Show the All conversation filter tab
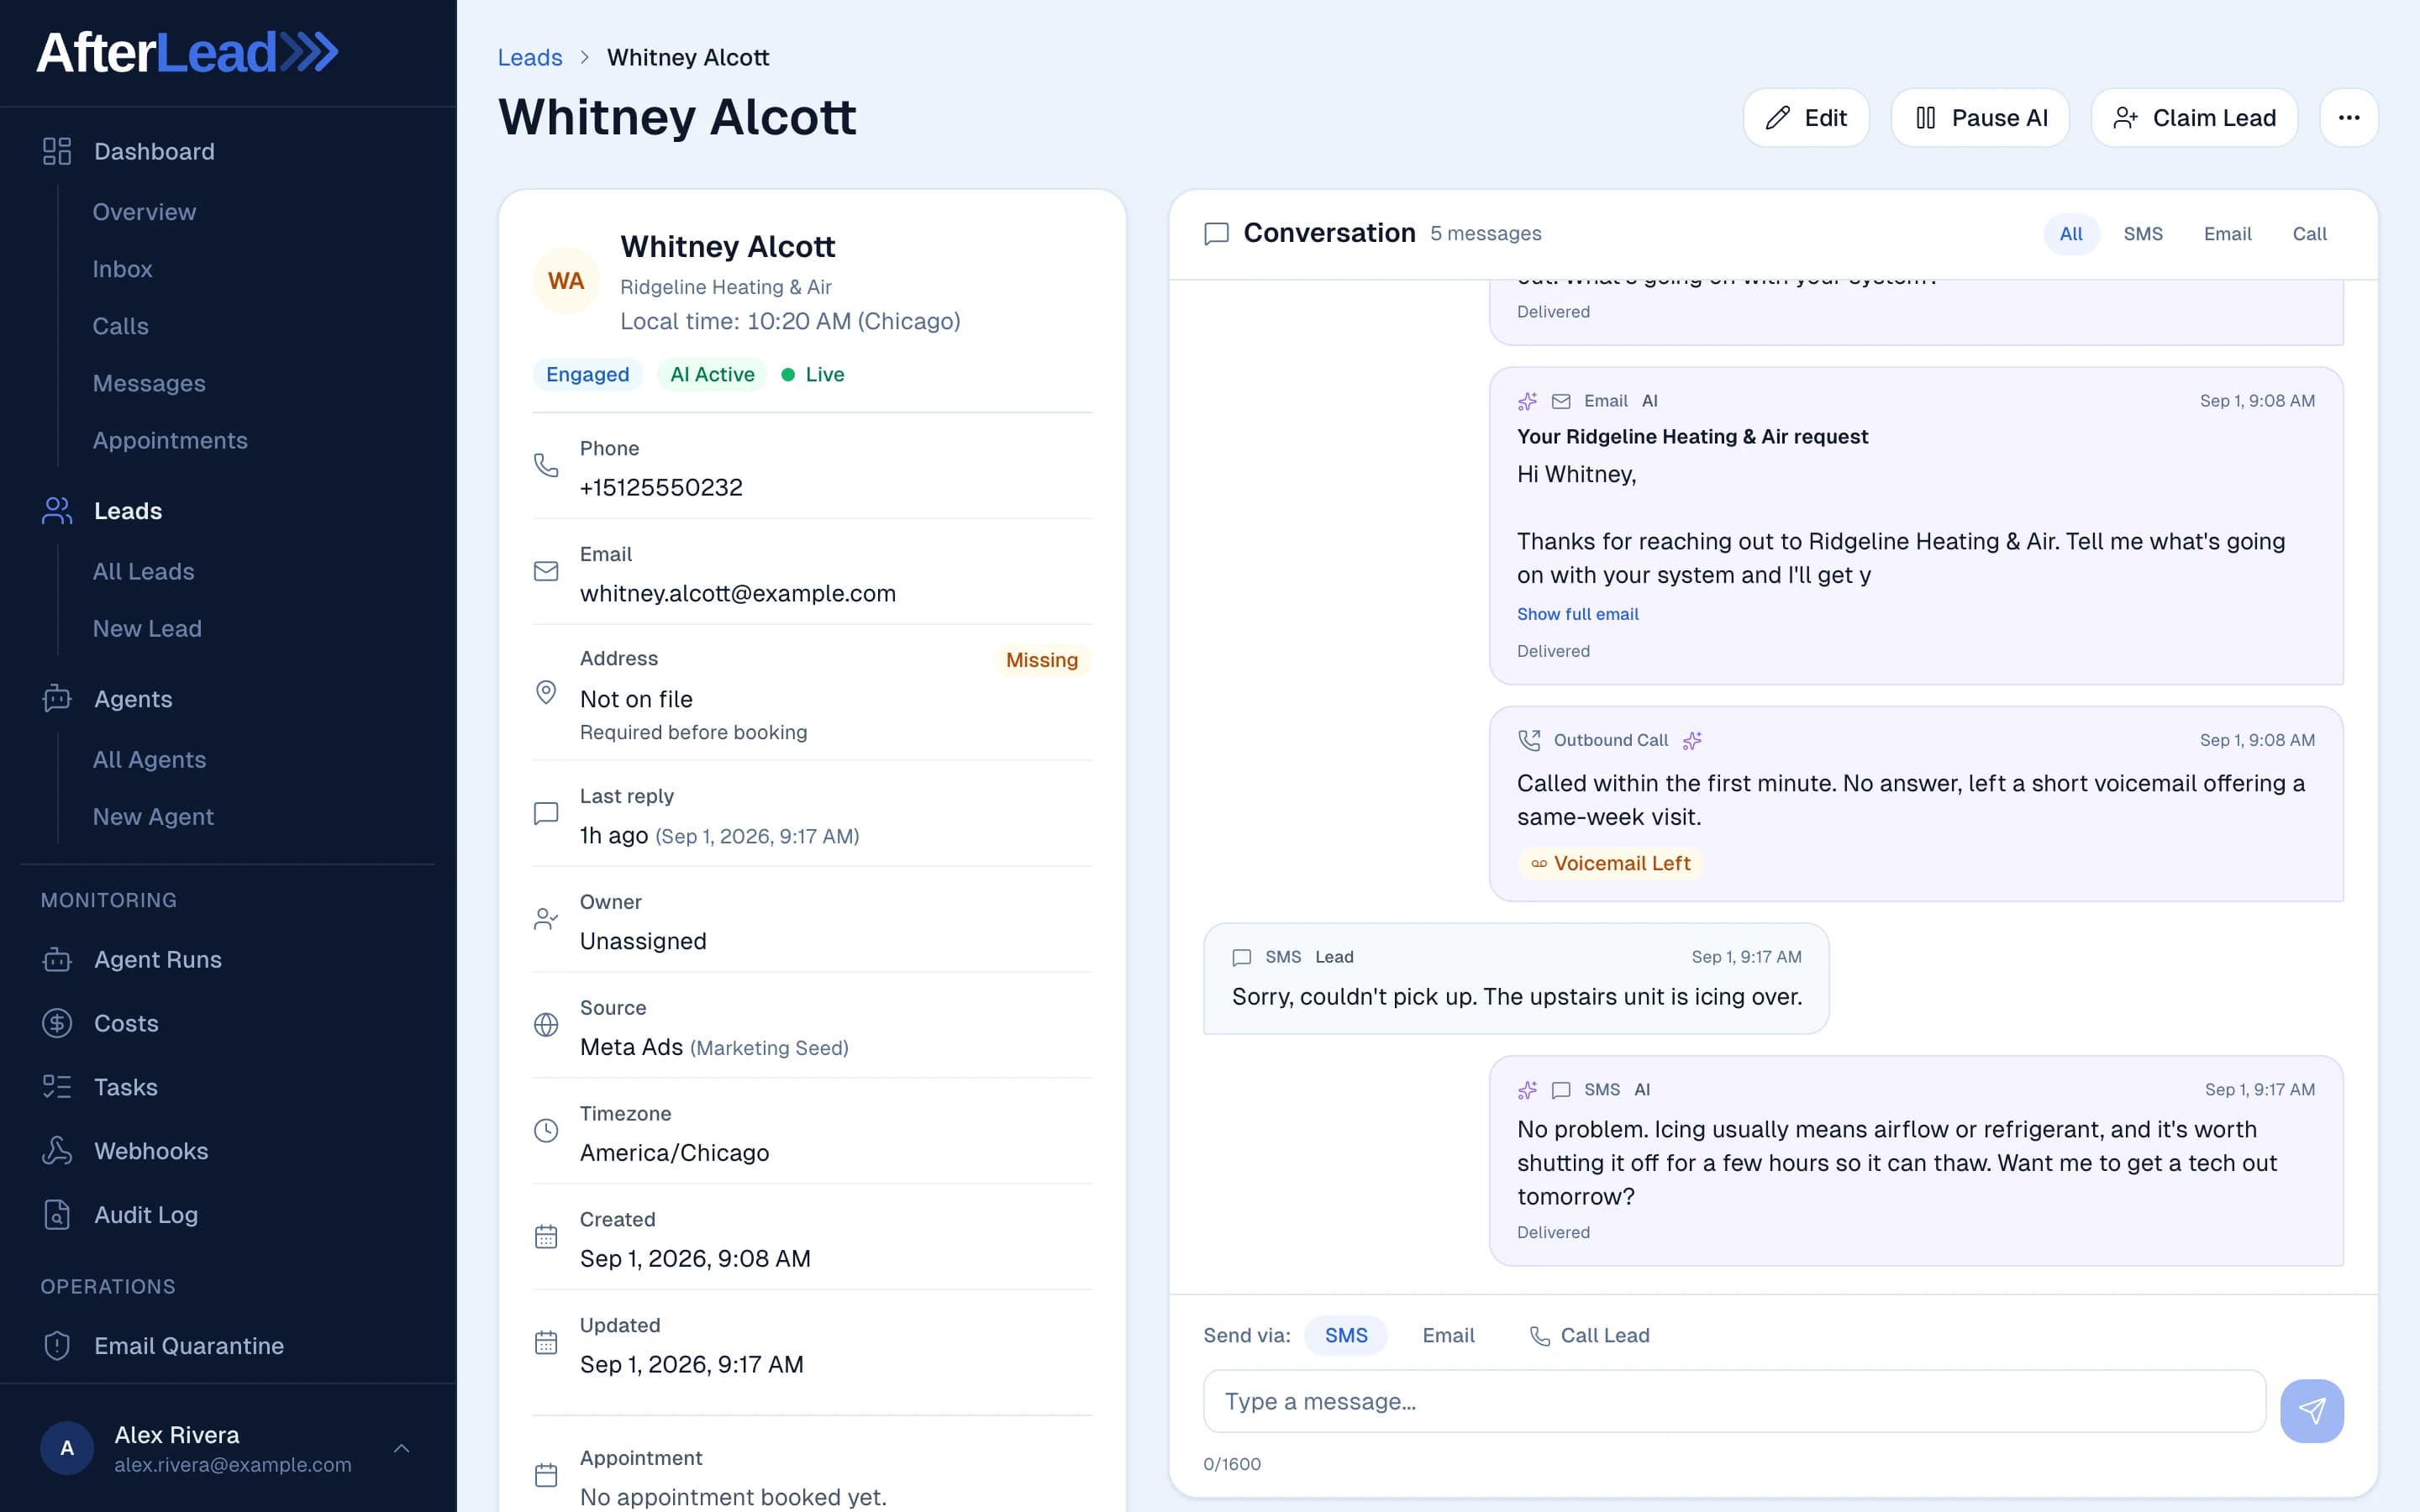This screenshot has width=2420, height=1512. tap(2070, 234)
